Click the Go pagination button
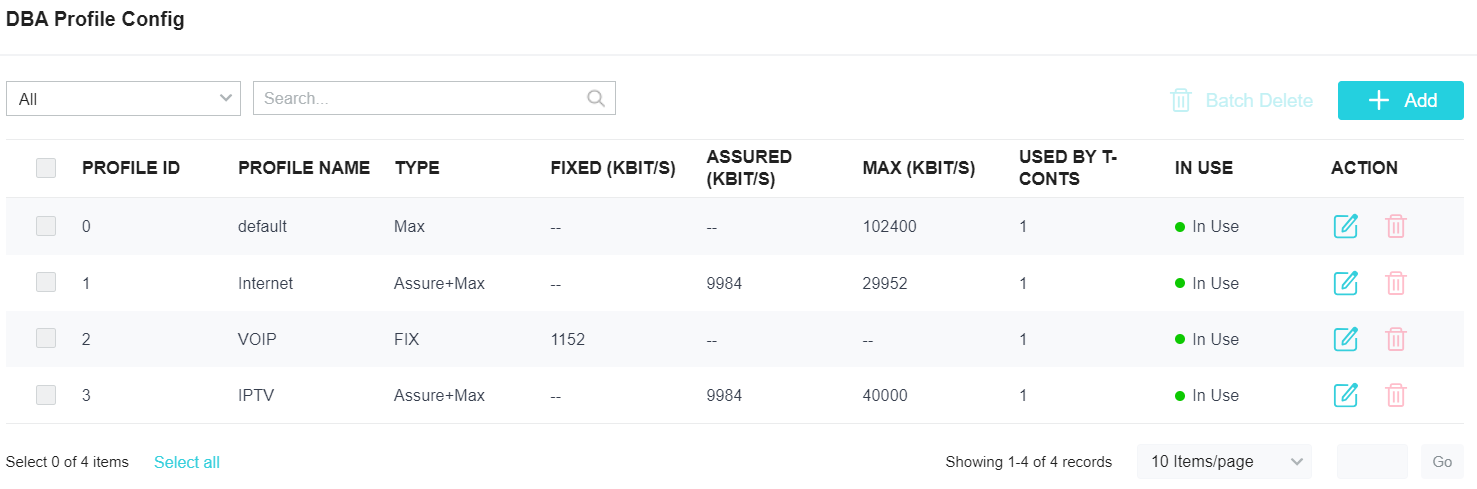Image resolution: width=1477 pixels, height=489 pixels. point(1442,461)
